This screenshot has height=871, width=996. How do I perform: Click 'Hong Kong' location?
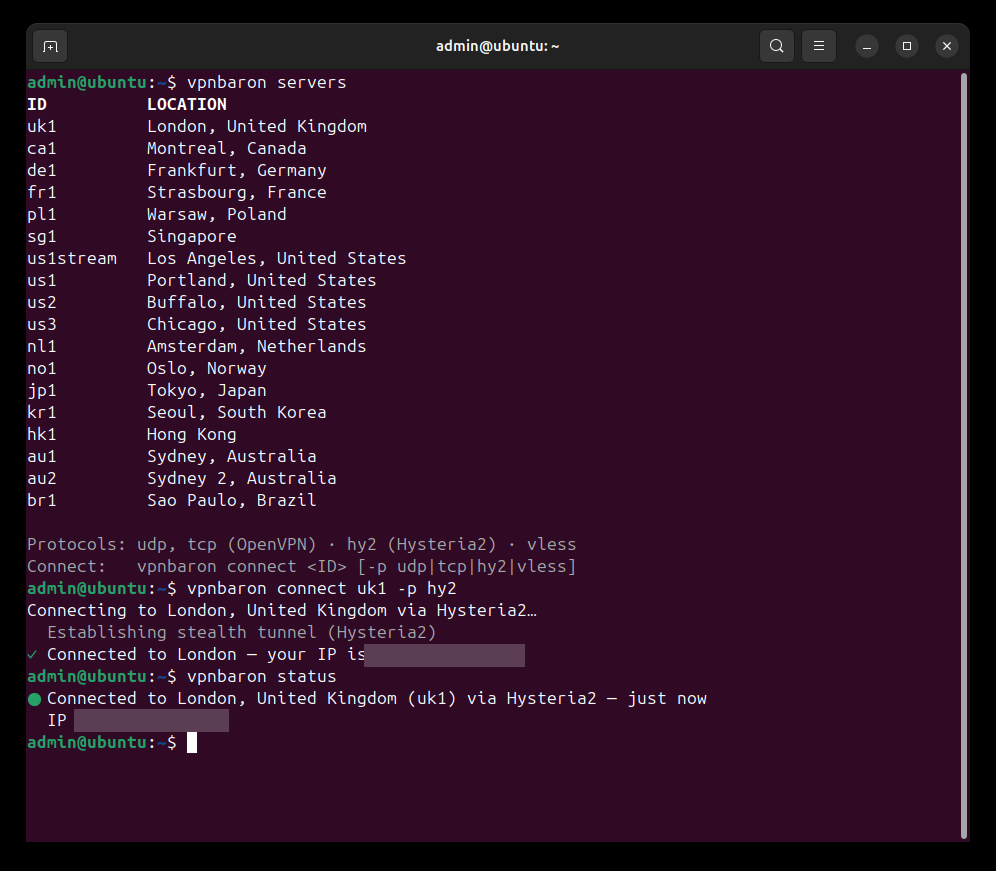click(192, 435)
